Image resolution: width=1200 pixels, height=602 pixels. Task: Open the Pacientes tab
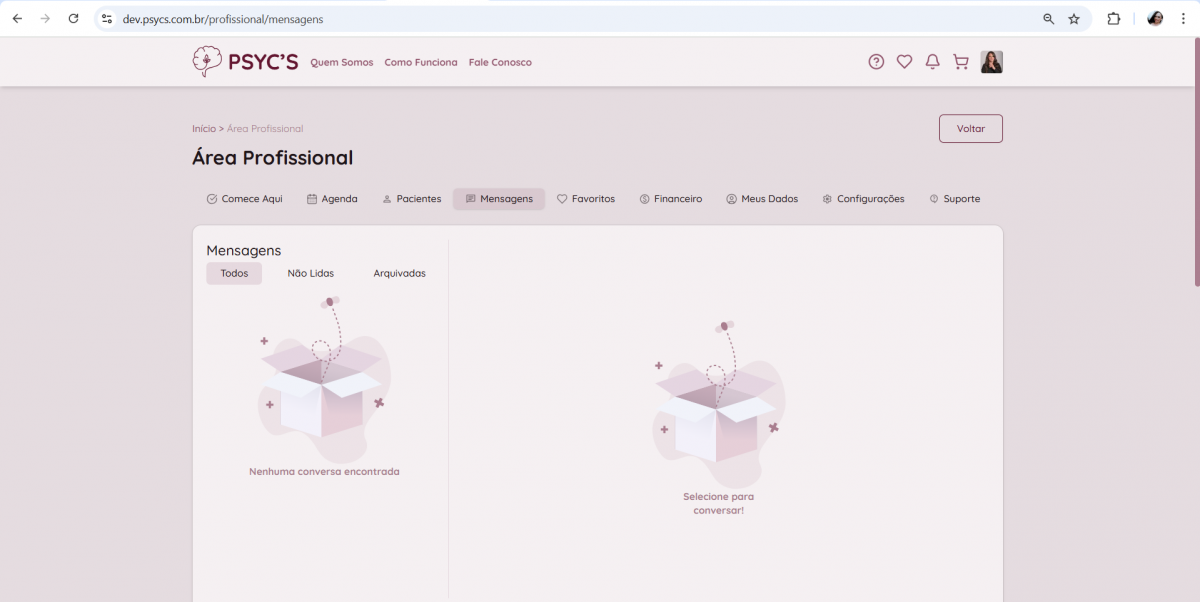[x=411, y=199]
